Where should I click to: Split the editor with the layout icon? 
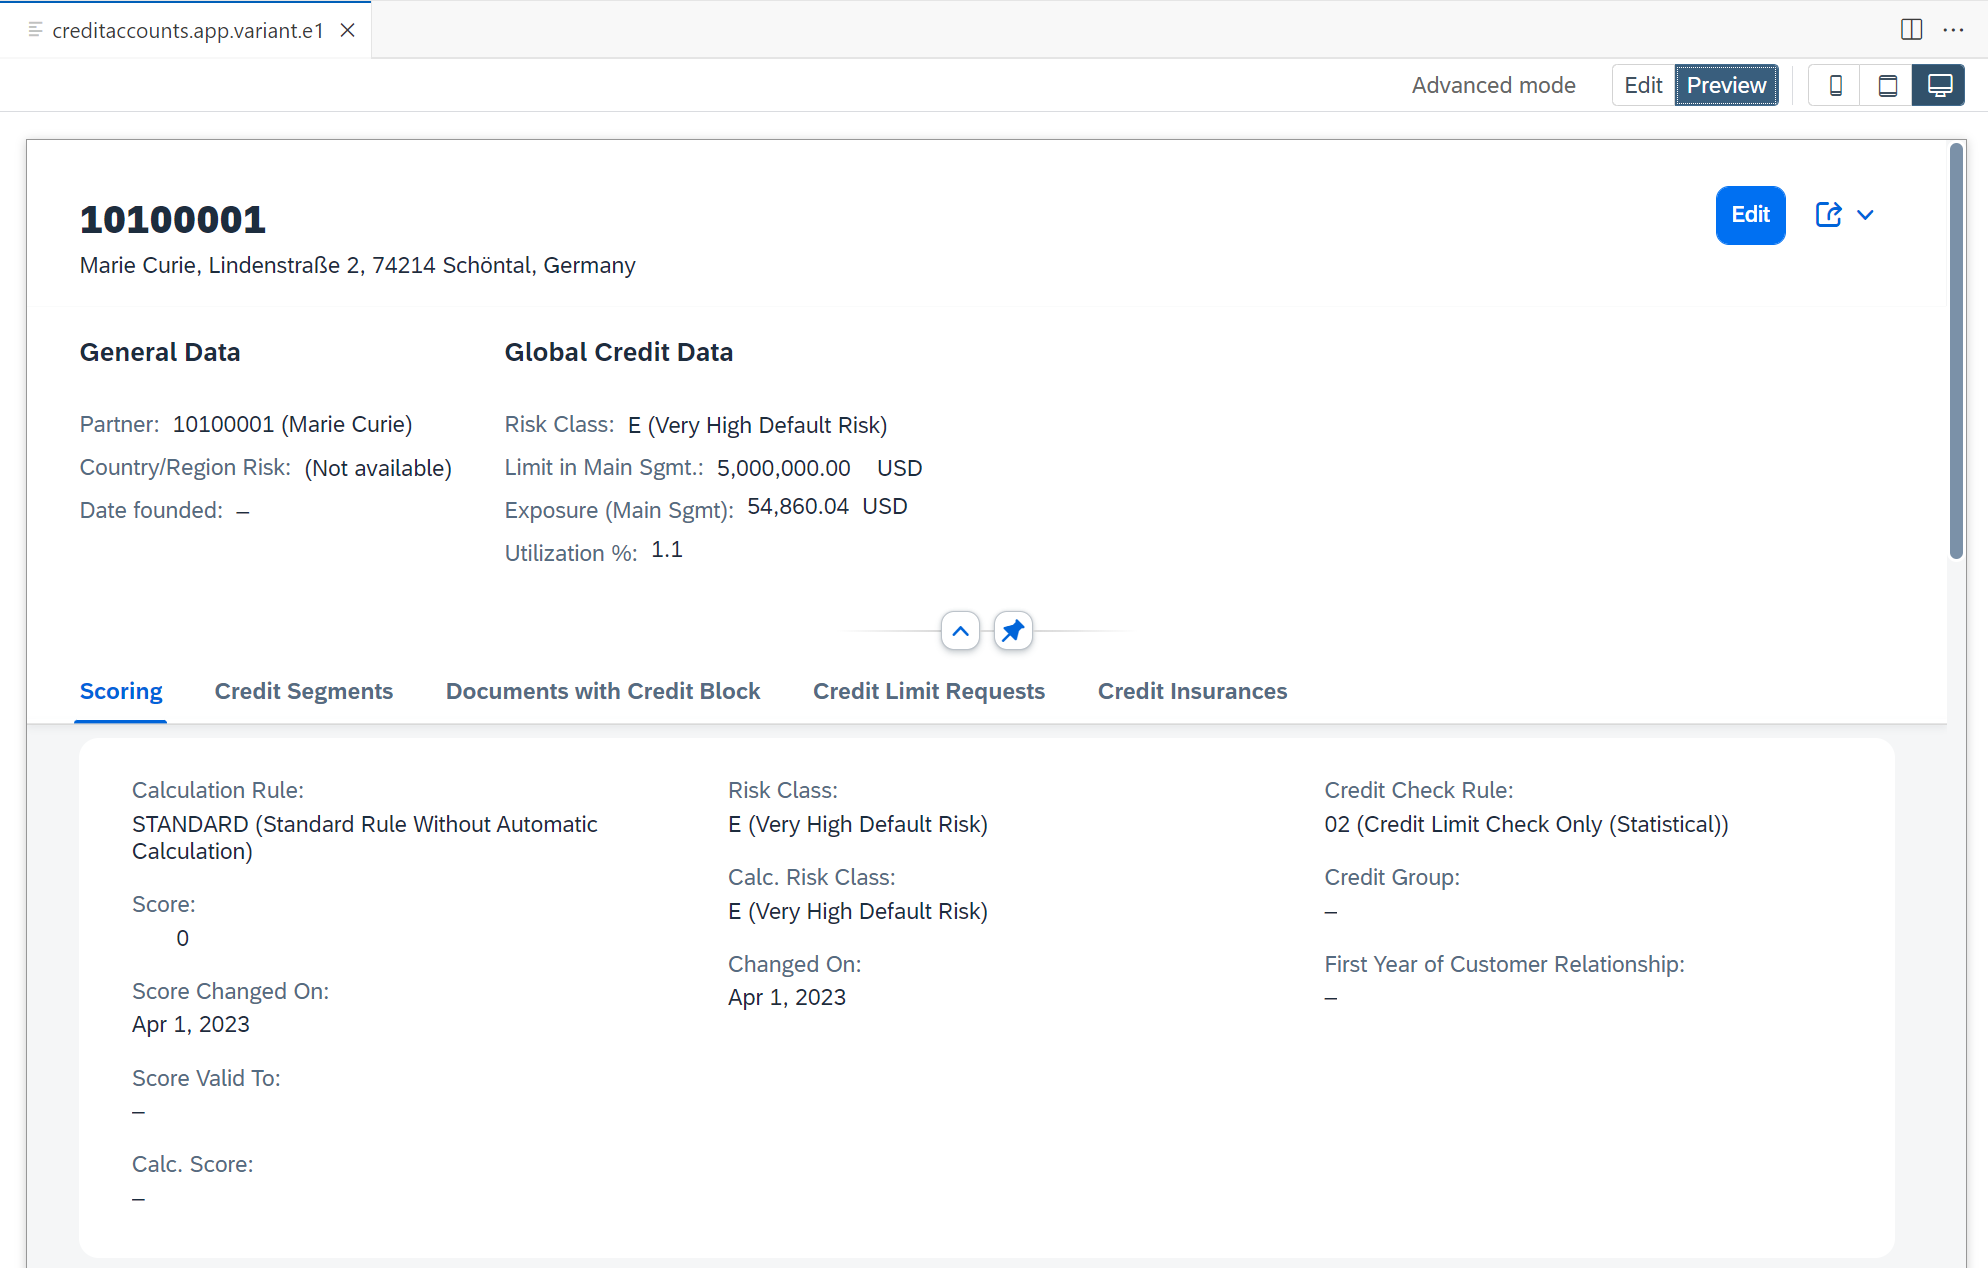(x=1911, y=30)
